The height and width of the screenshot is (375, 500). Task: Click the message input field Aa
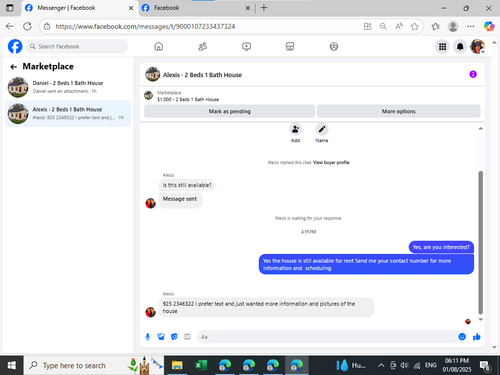327,337
